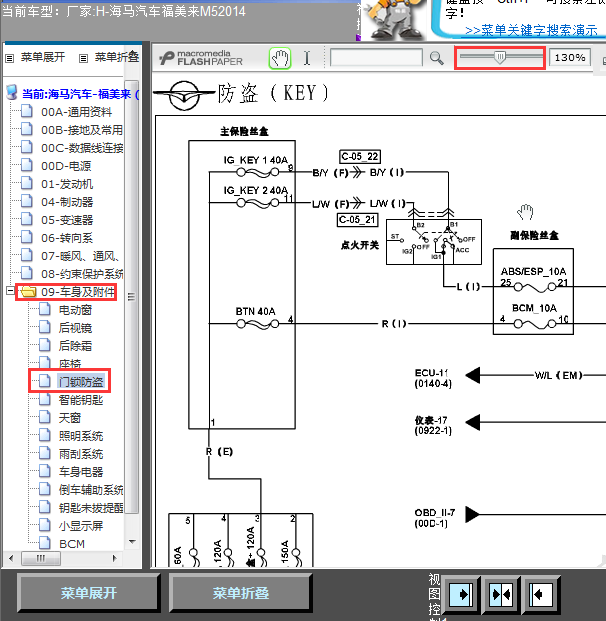This screenshot has width=606, height=621.
Task: Open the 07-暖风、通风 tree item
Action: click(80, 256)
